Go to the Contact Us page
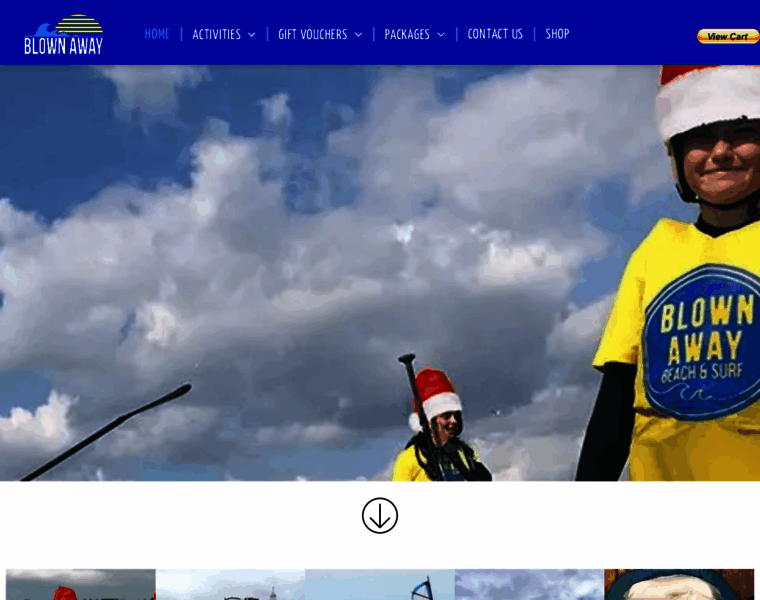 495,34
